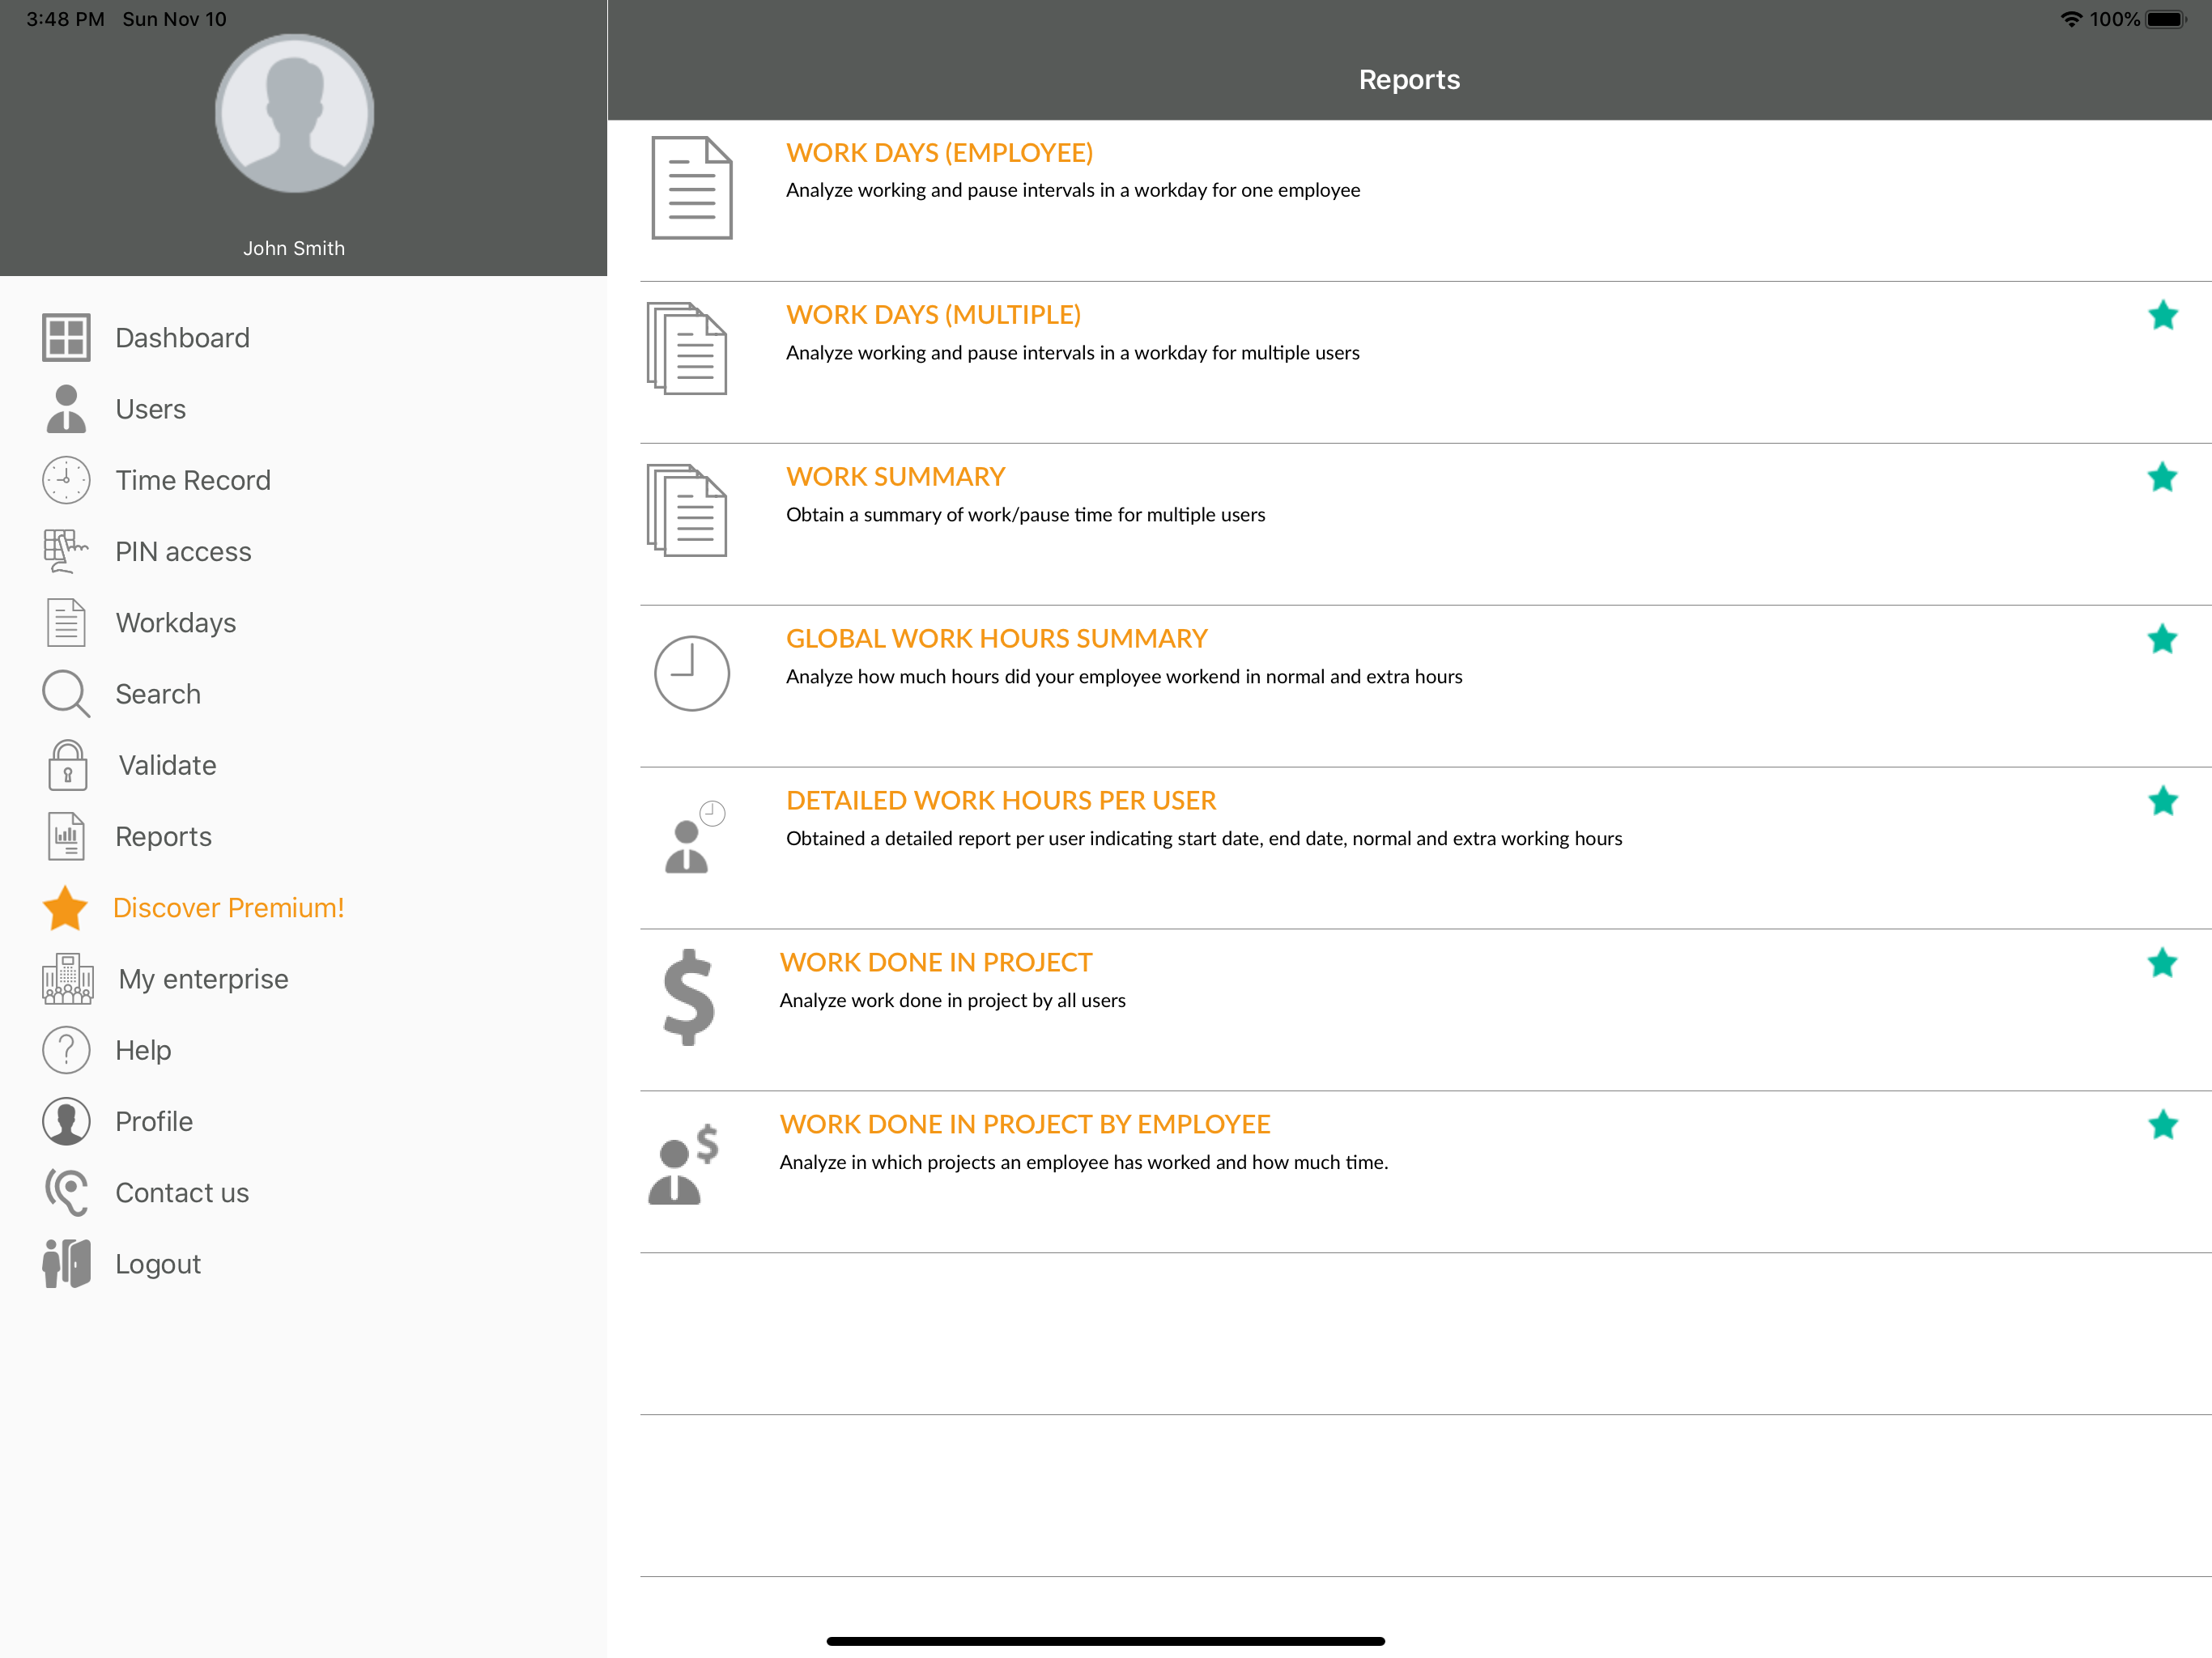This screenshot has width=2212, height=1658.
Task: Open WORK DONE IN PROJECT BY EMPLOYEE
Action: pos(1024,1124)
